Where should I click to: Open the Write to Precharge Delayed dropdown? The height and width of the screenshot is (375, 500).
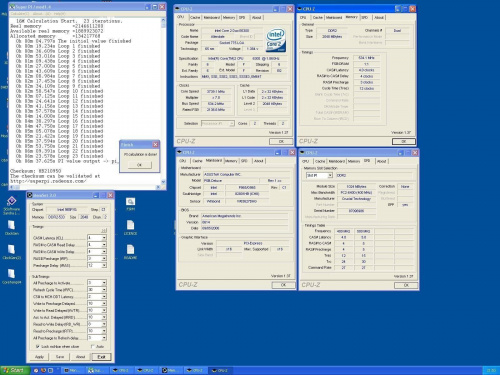pyautogui.click(x=104, y=303)
